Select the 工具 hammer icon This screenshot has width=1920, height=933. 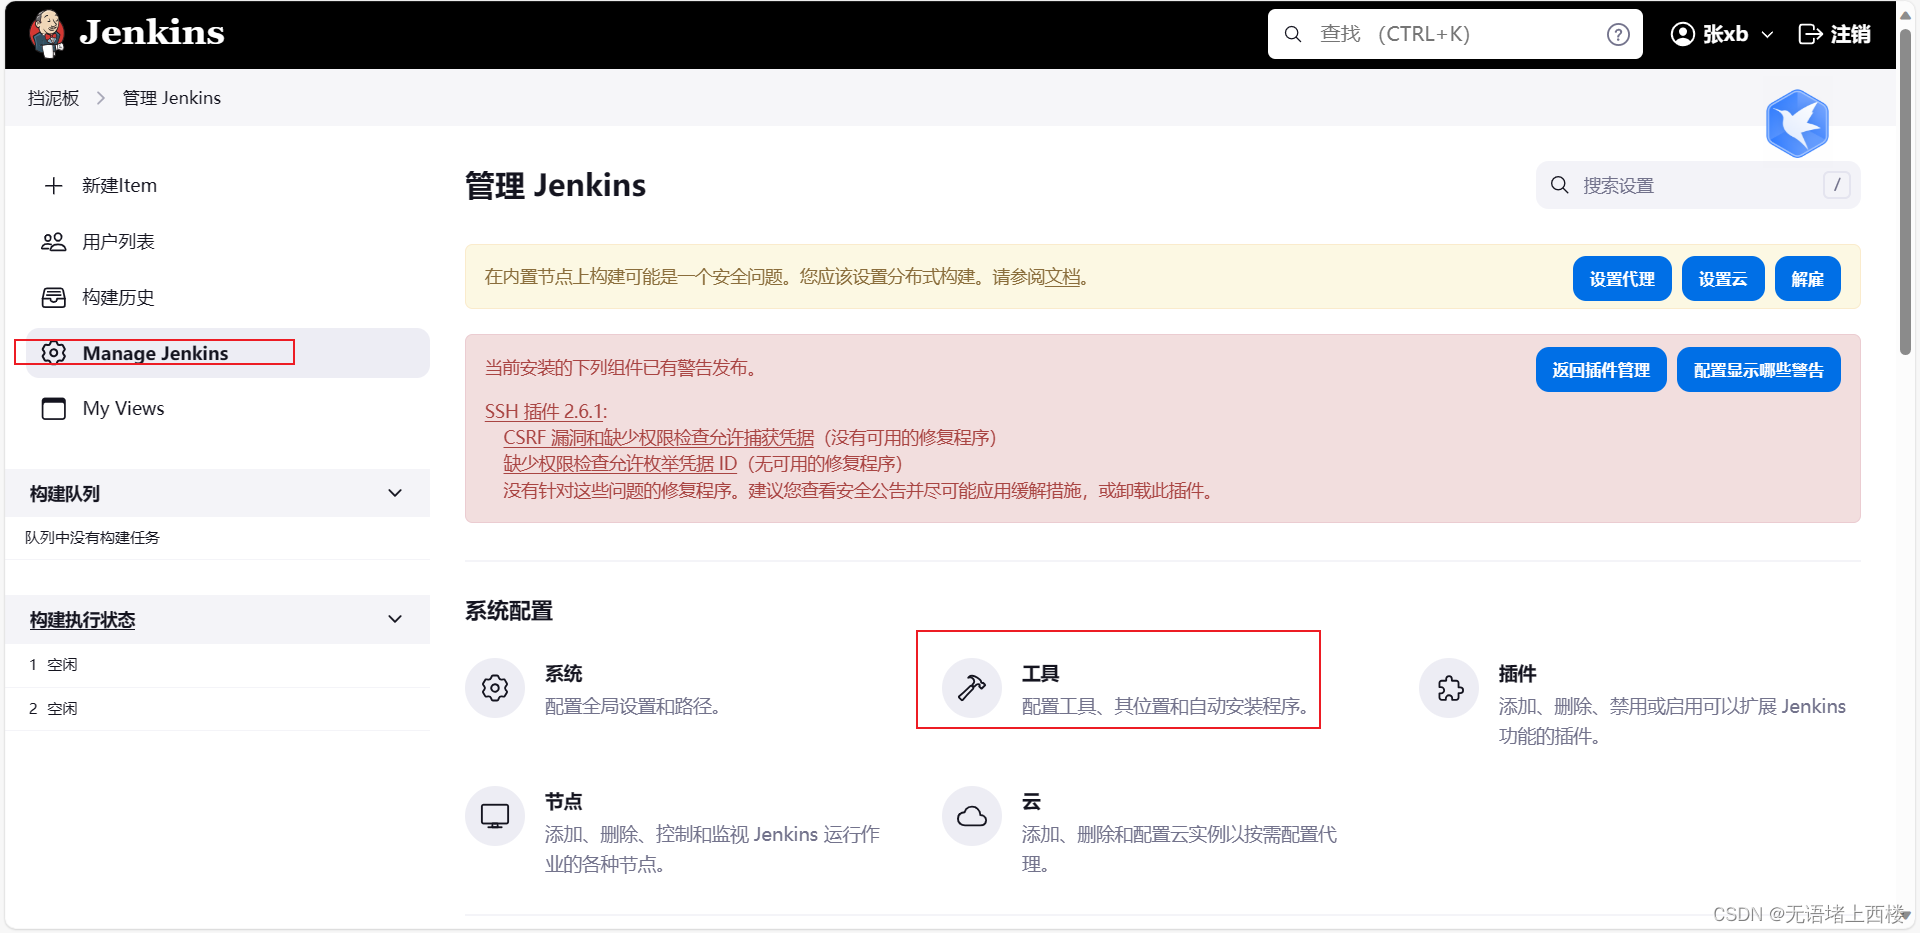[971, 687]
